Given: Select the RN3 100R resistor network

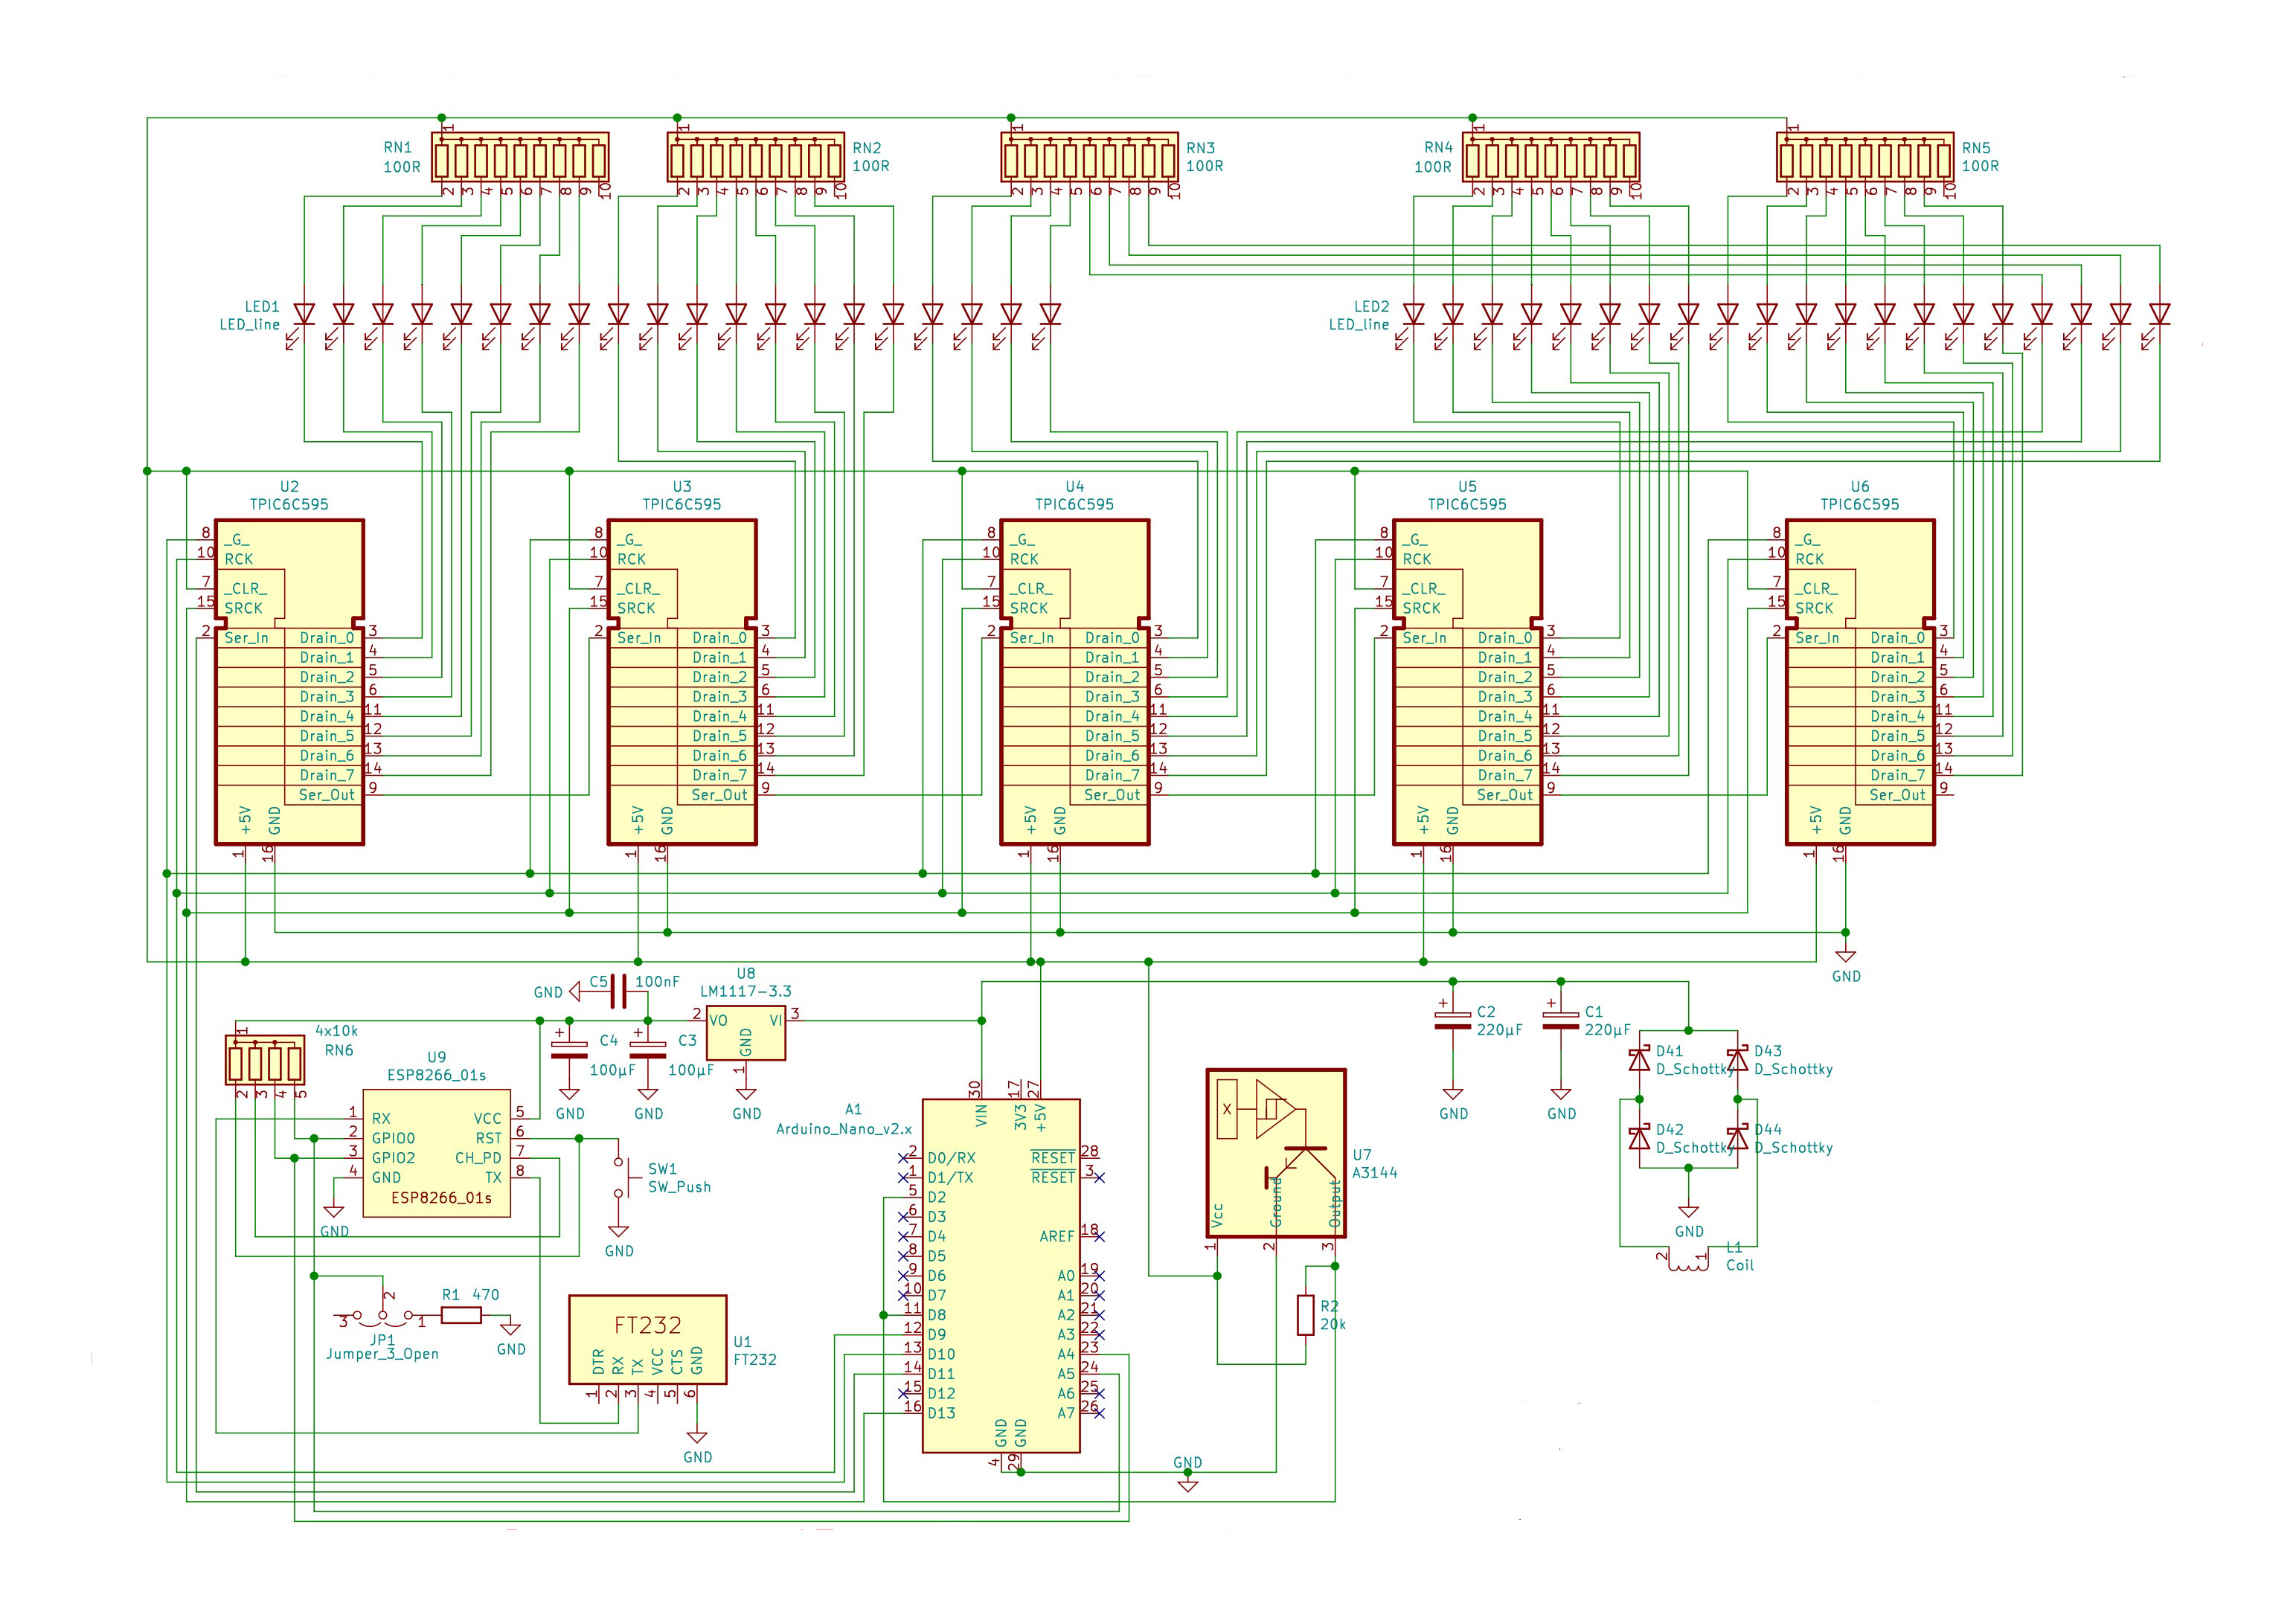Looking at the screenshot, I should click(1089, 158).
